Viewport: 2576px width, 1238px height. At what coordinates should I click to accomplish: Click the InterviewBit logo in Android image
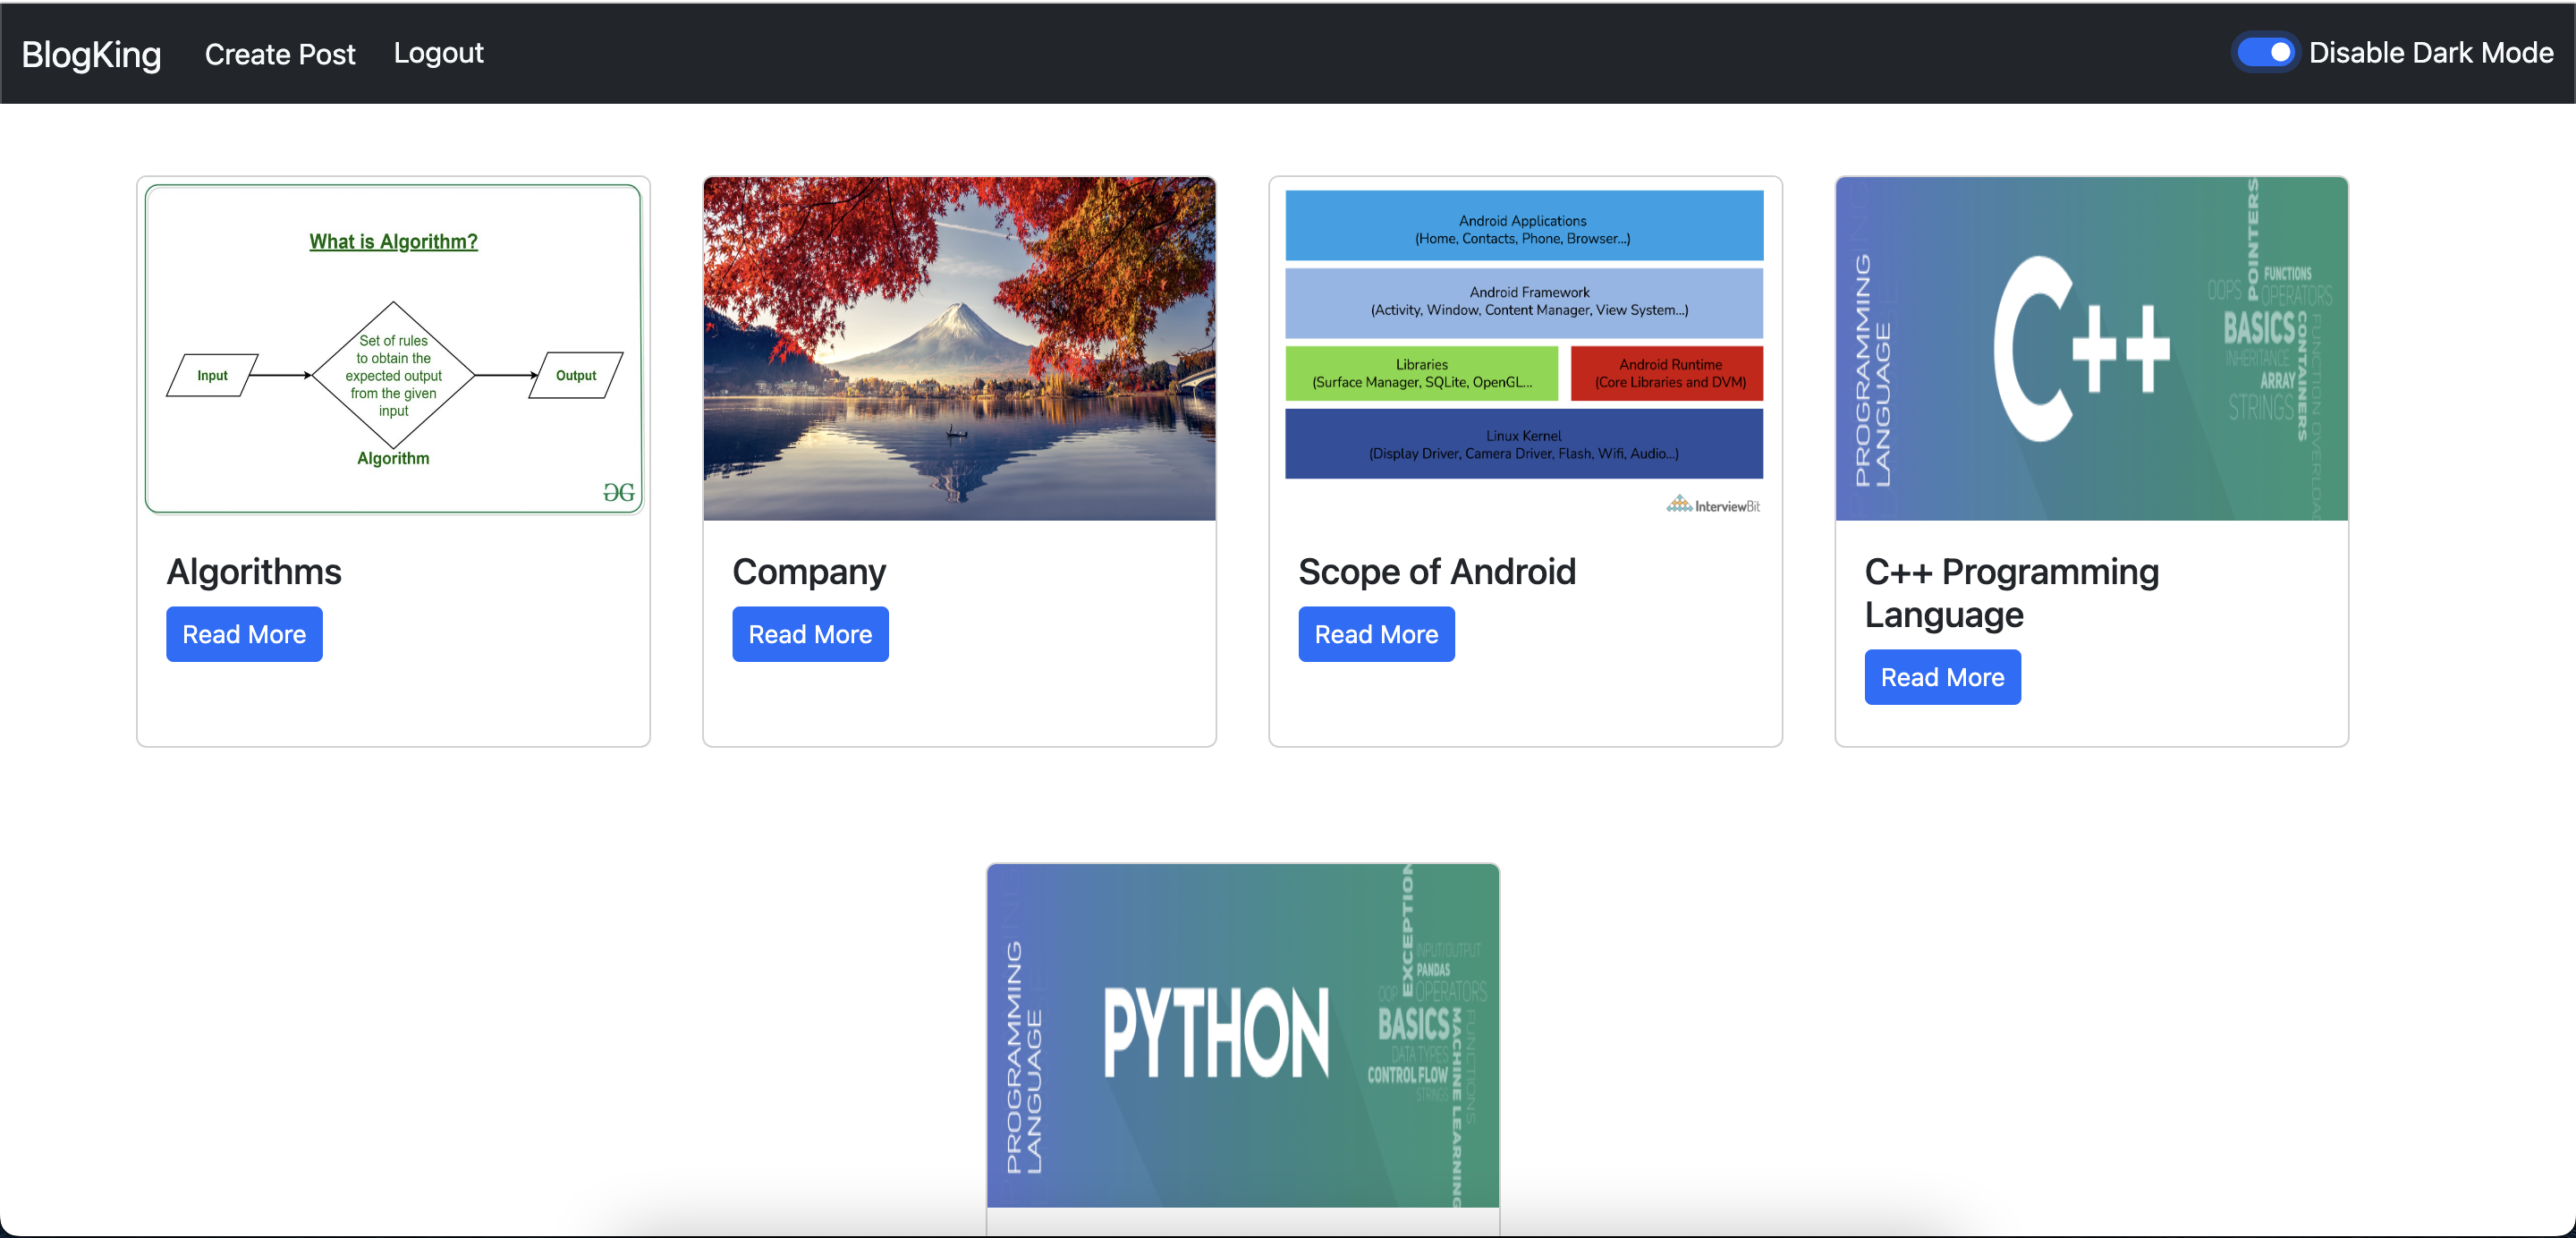click(1713, 505)
